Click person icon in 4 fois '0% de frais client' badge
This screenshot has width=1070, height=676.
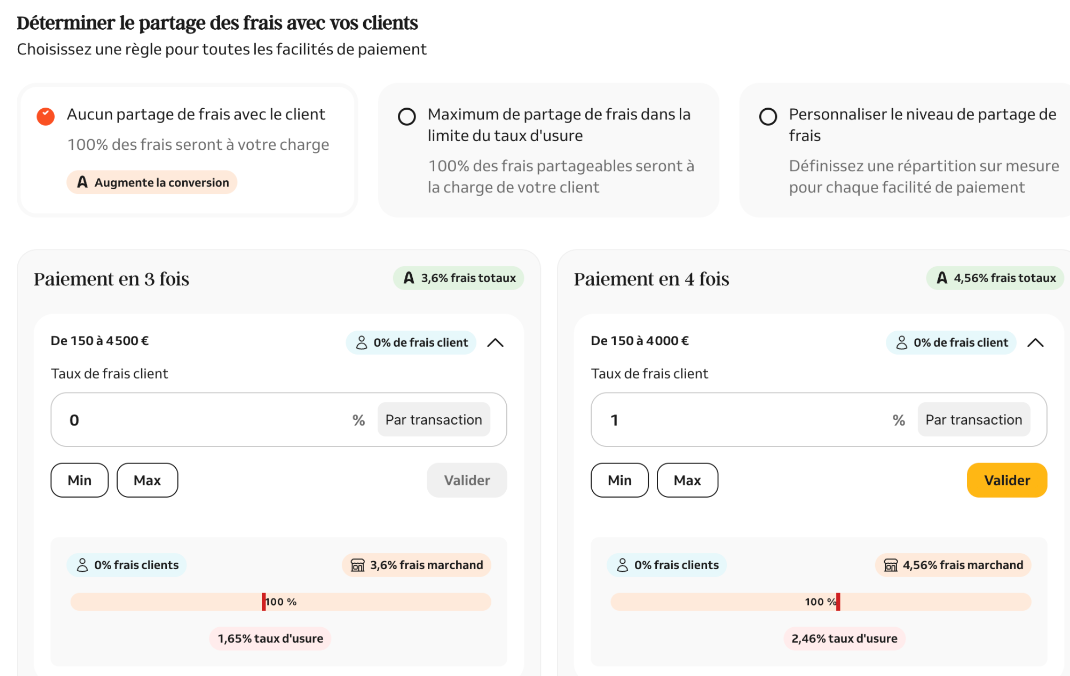pyautogui.click(x=901, y=342)
